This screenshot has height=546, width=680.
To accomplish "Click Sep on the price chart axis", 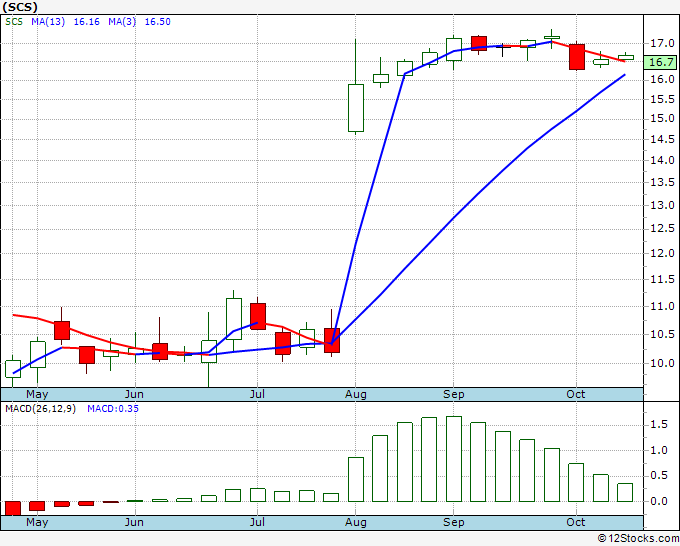I will click(x=454, y=394).
